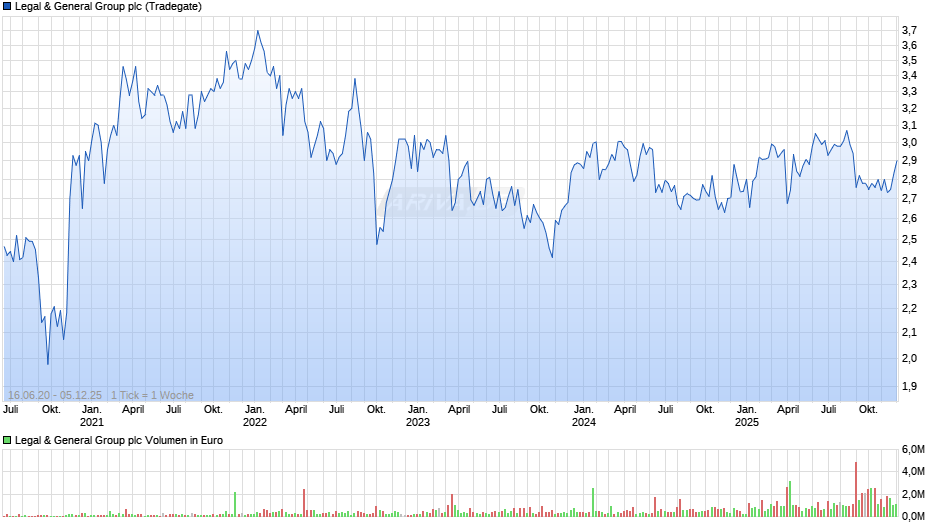This screenshot has height=526, width=940.
Task: Click the 2021 year label on the time axis
Action: point(92,422)
